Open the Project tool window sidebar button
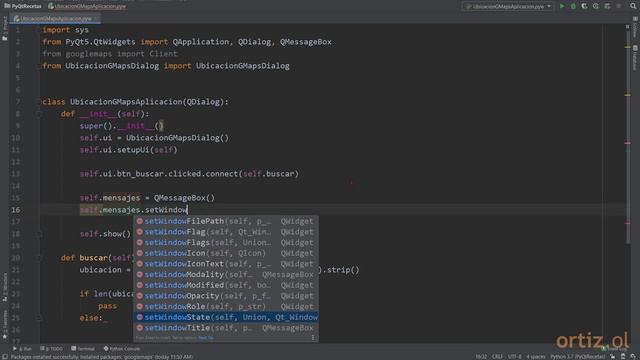640x360 pixels. 4,28
